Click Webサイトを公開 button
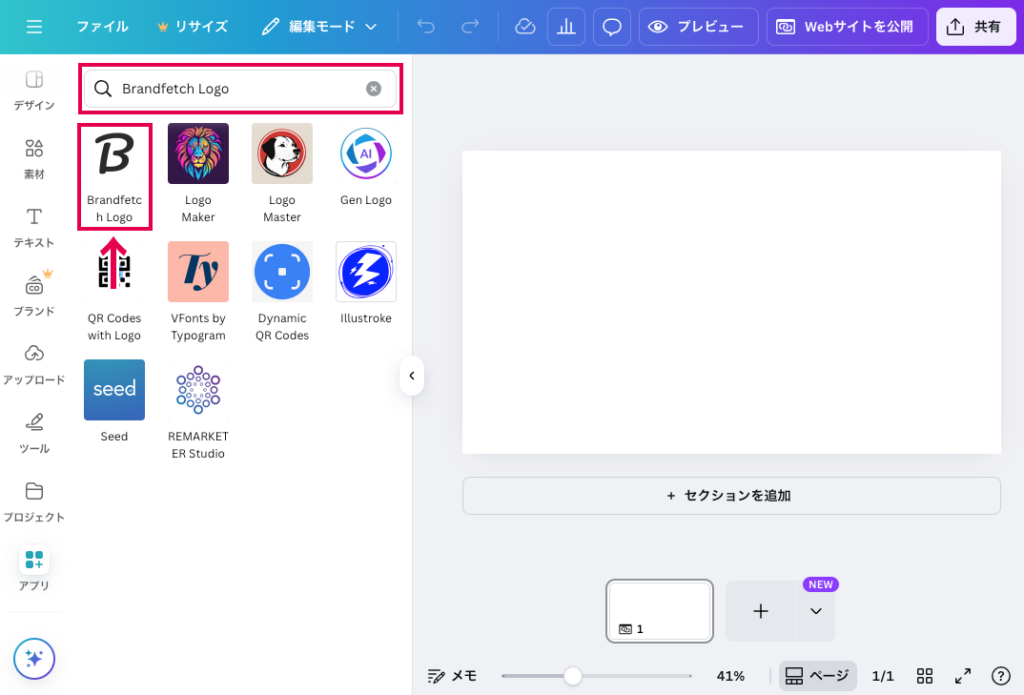1024x695 pixels. point(846,27)
